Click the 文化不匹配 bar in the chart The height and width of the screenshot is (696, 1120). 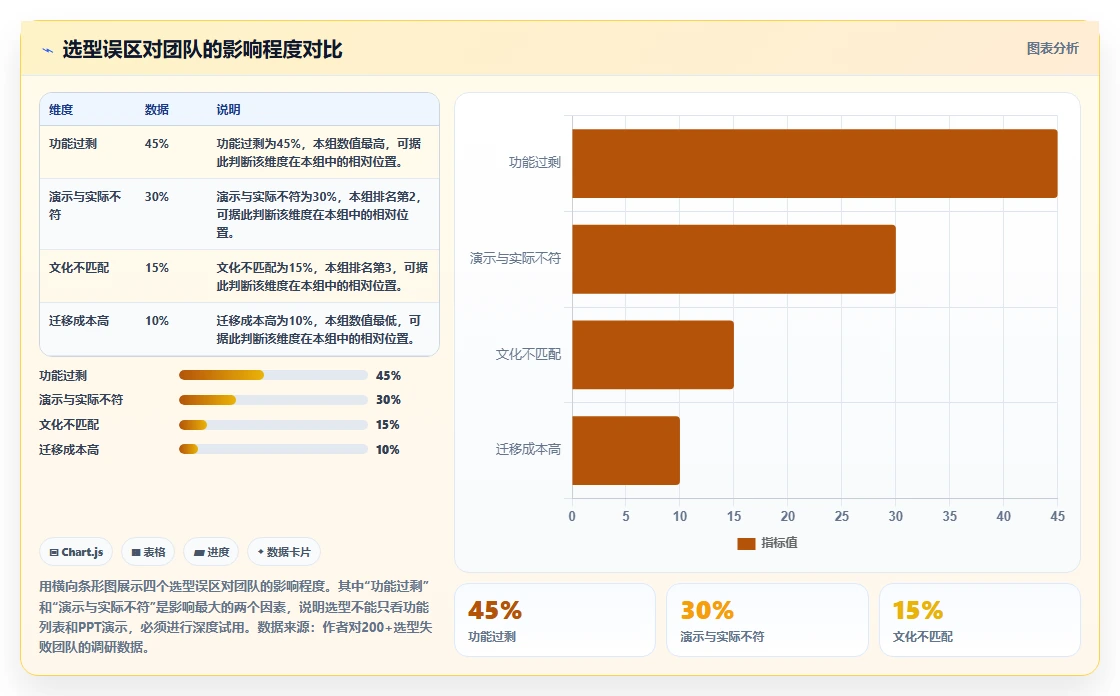click(653, 354)
